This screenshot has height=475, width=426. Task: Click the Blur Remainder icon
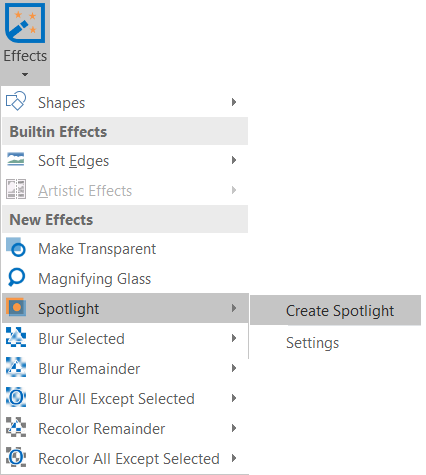(x=16, y=367)
